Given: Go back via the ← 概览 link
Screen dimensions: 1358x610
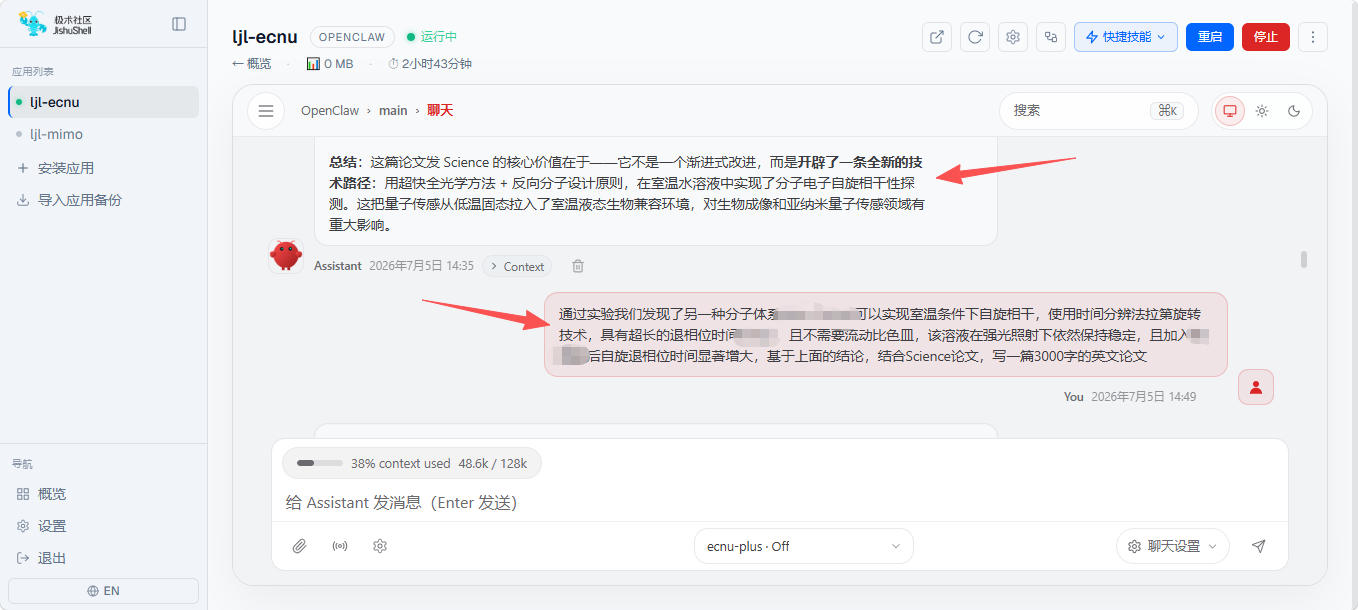Looking at the screenshot, I should coord(252,64).
